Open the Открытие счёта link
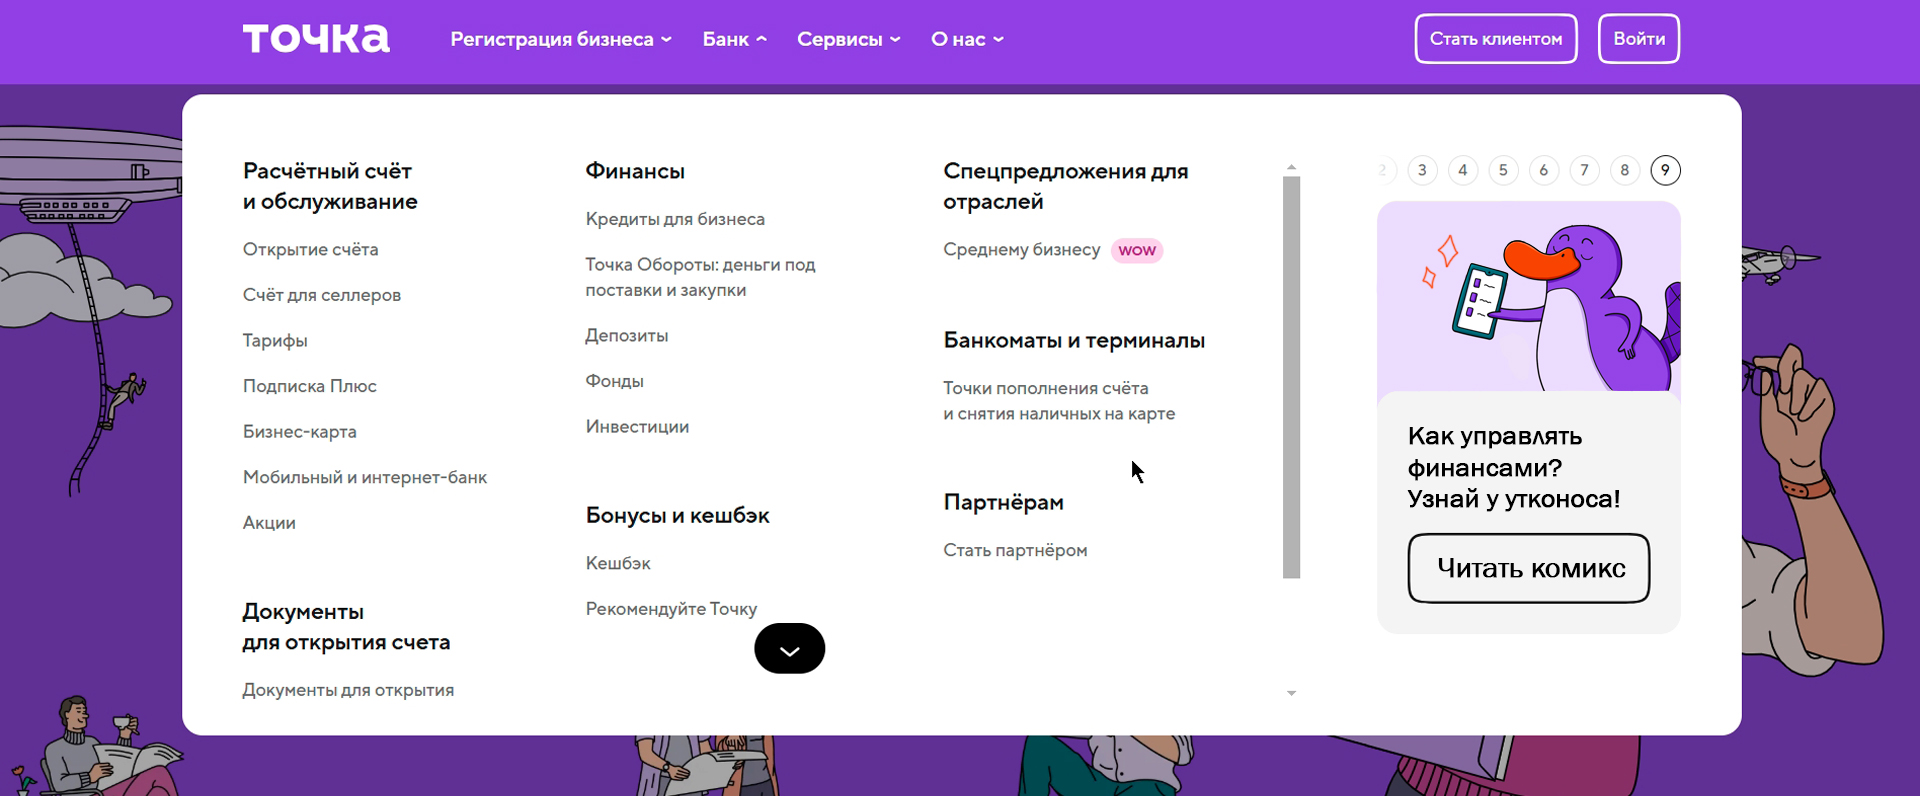Screen dimensions: 1920x796 pos(310,249)
